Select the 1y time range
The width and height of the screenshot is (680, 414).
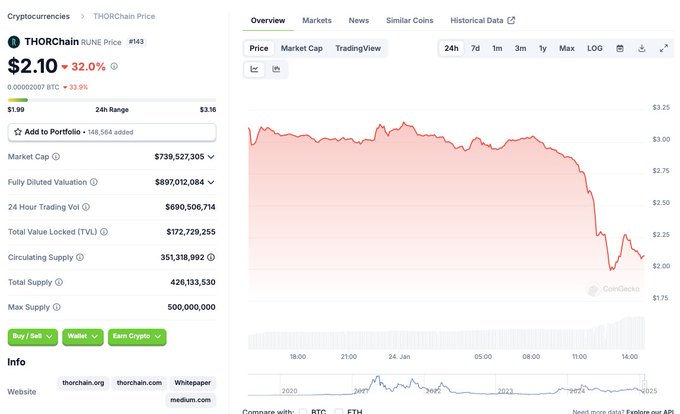point(543,48)
